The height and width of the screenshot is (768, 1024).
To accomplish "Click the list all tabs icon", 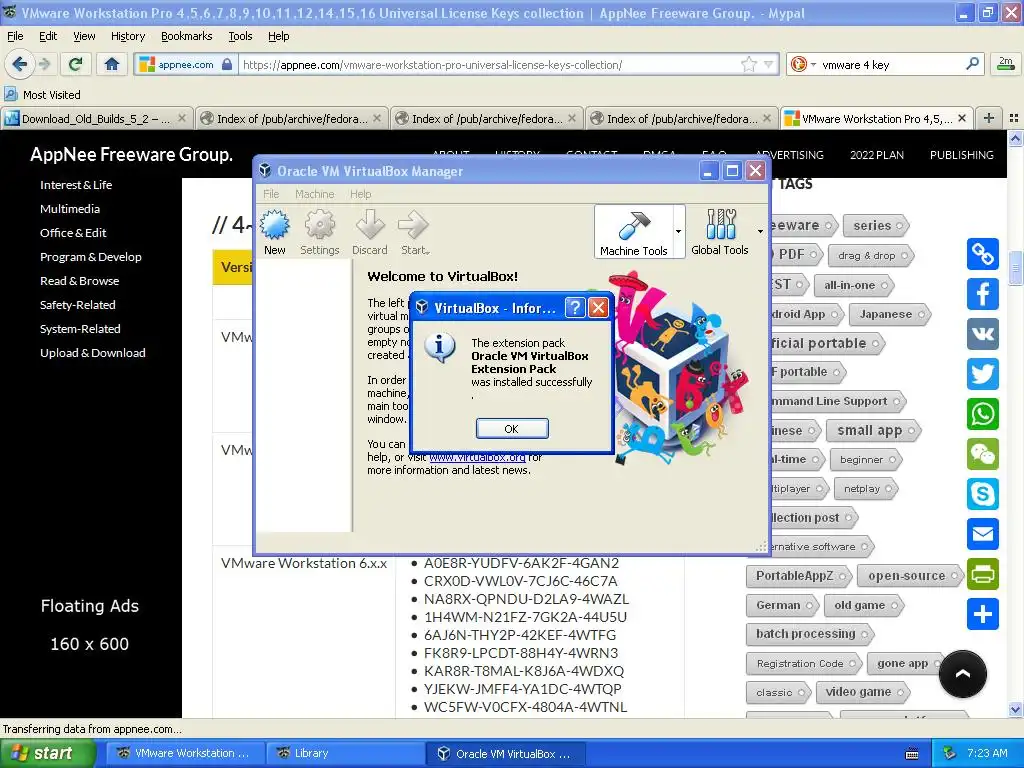I will [x=1014, y=118].
